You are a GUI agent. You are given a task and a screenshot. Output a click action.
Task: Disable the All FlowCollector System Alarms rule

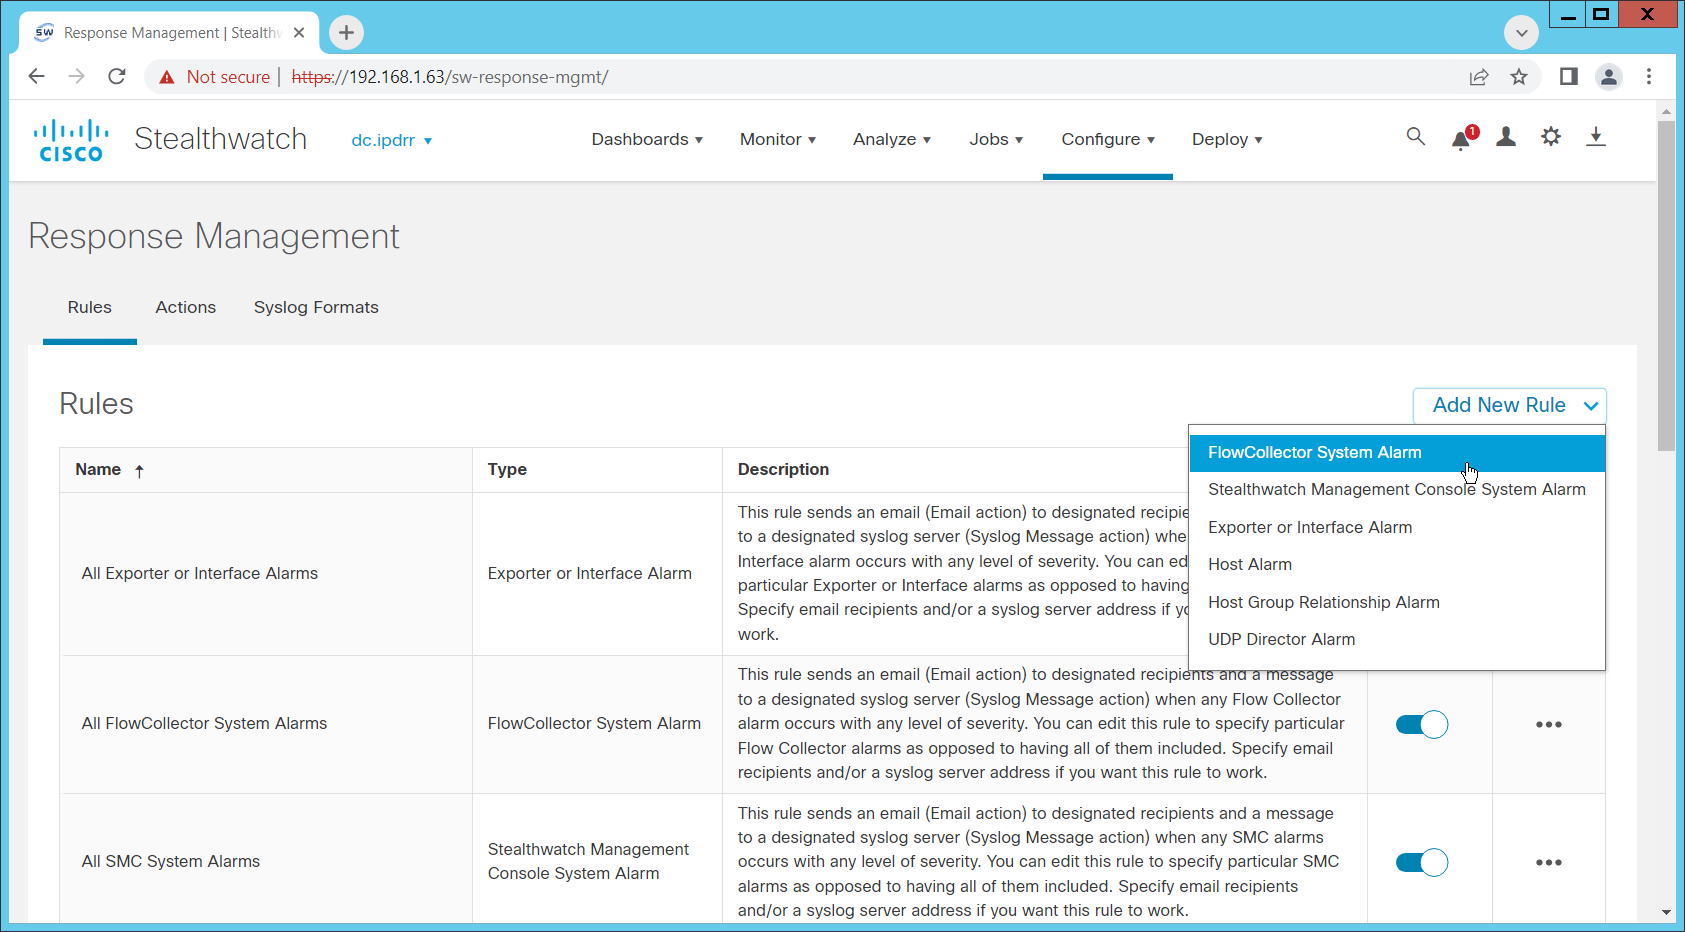point(1421,724)
